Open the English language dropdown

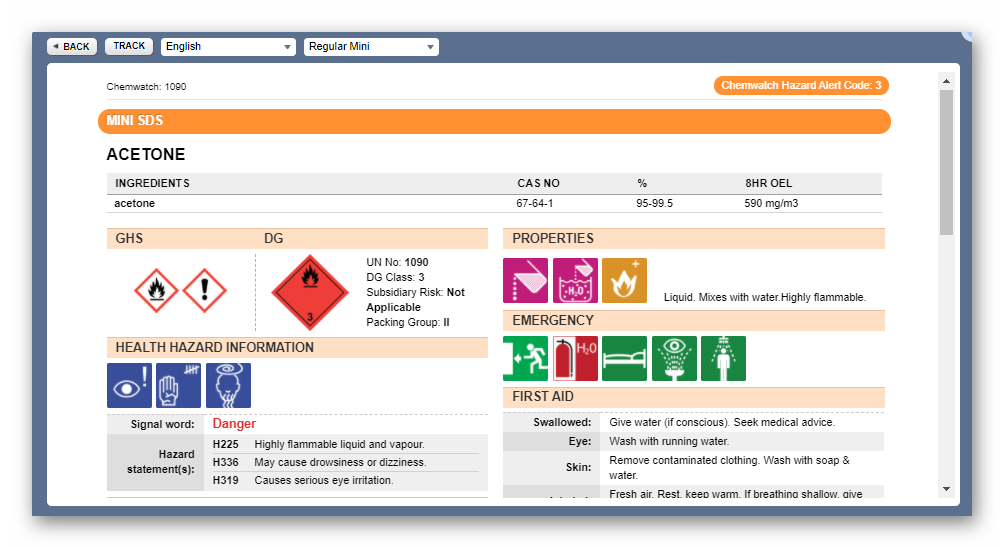(228, 47)
